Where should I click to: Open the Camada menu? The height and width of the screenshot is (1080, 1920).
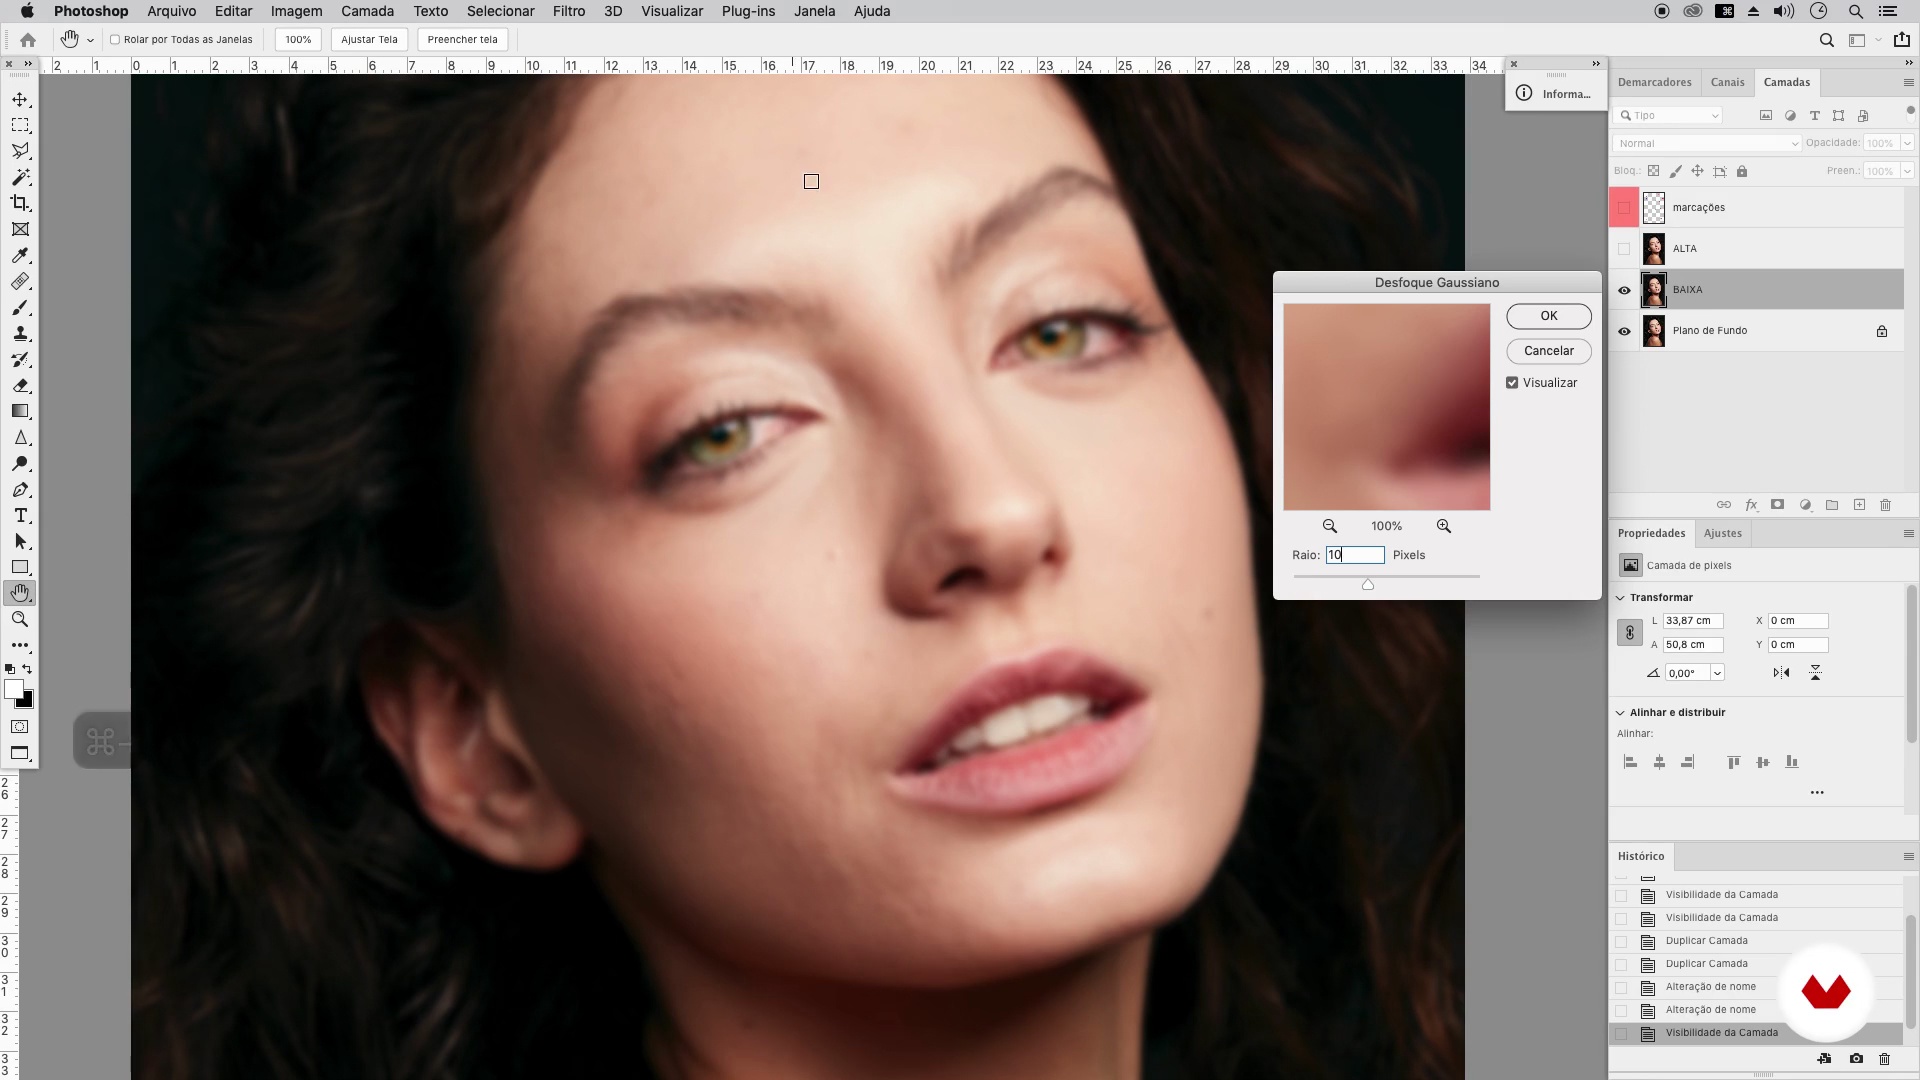pos(367,11)
